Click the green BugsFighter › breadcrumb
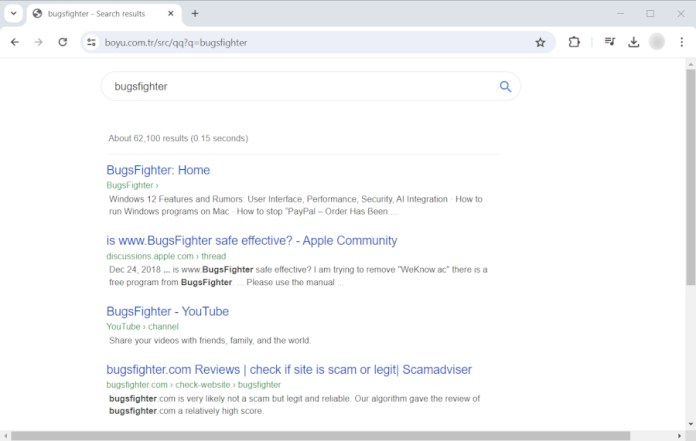 pos(132,185)
